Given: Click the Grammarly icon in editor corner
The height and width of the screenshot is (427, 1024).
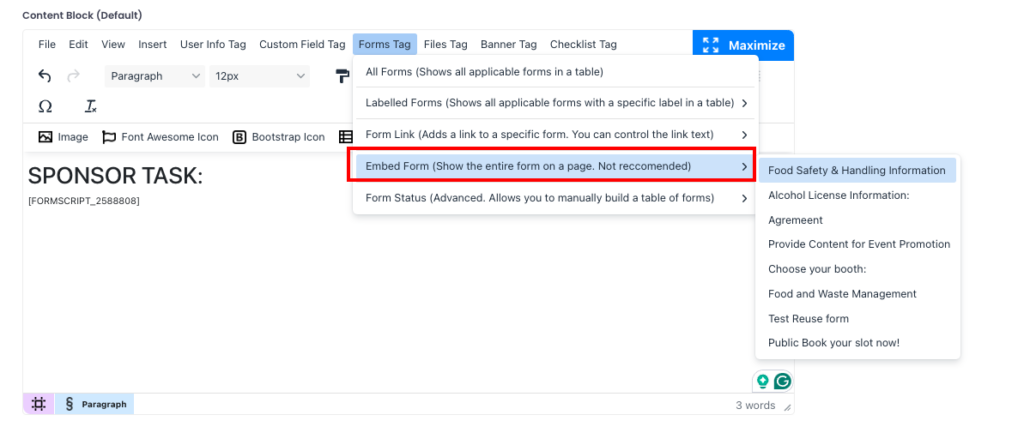Looking at the screenshot, I should click(x=783, y=381).
